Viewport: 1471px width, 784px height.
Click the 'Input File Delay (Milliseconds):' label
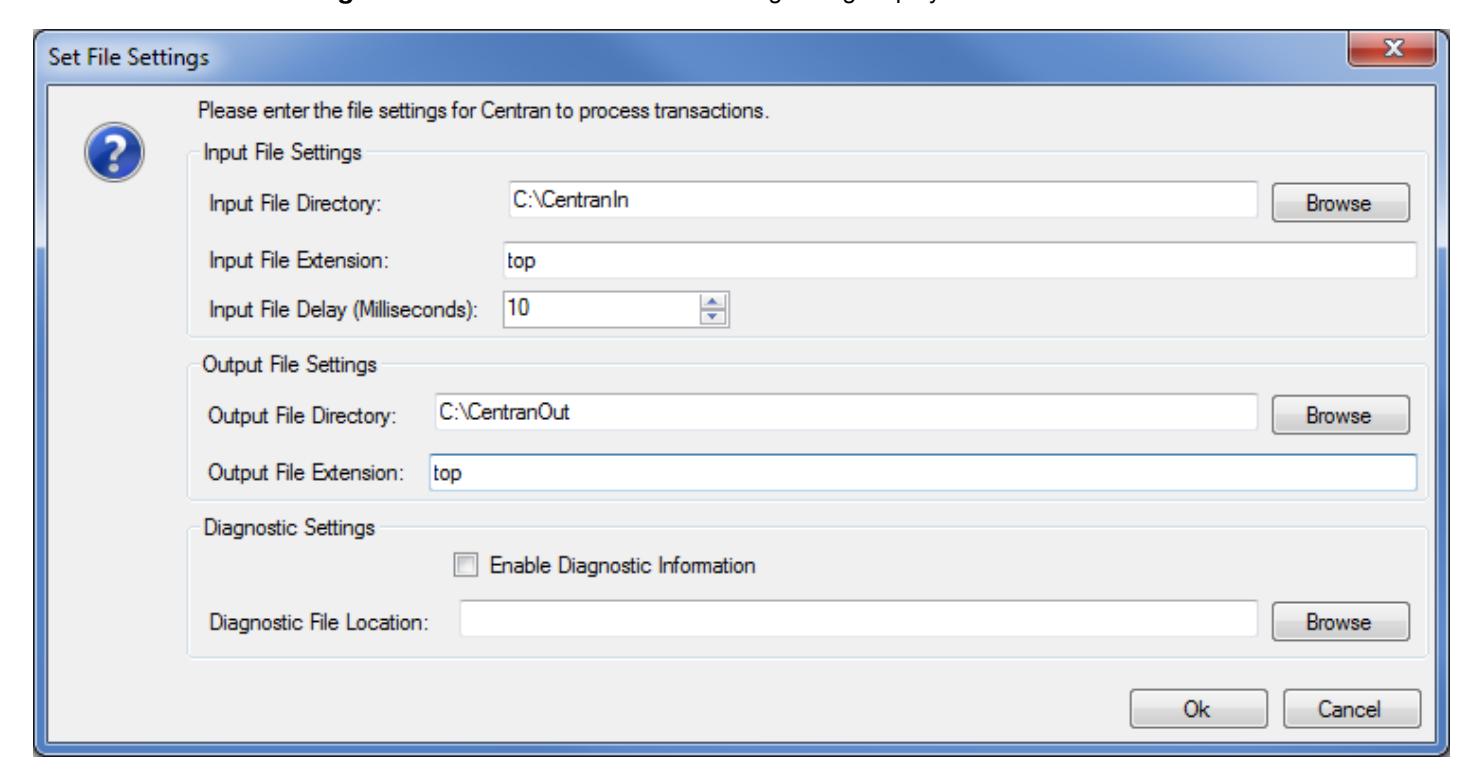tap(343, 308)
